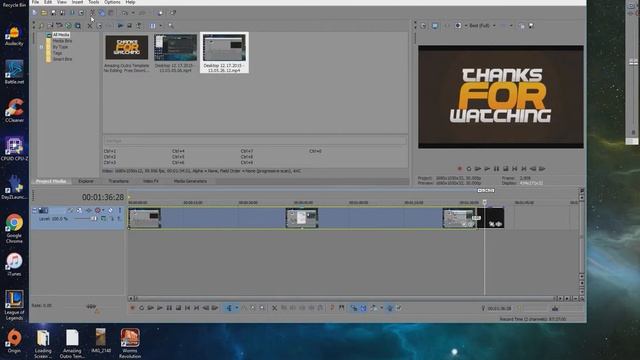Open Automation Settings dropdown on track
The width and height of the screenshot is (640, 360).
[x=103, y=210]
